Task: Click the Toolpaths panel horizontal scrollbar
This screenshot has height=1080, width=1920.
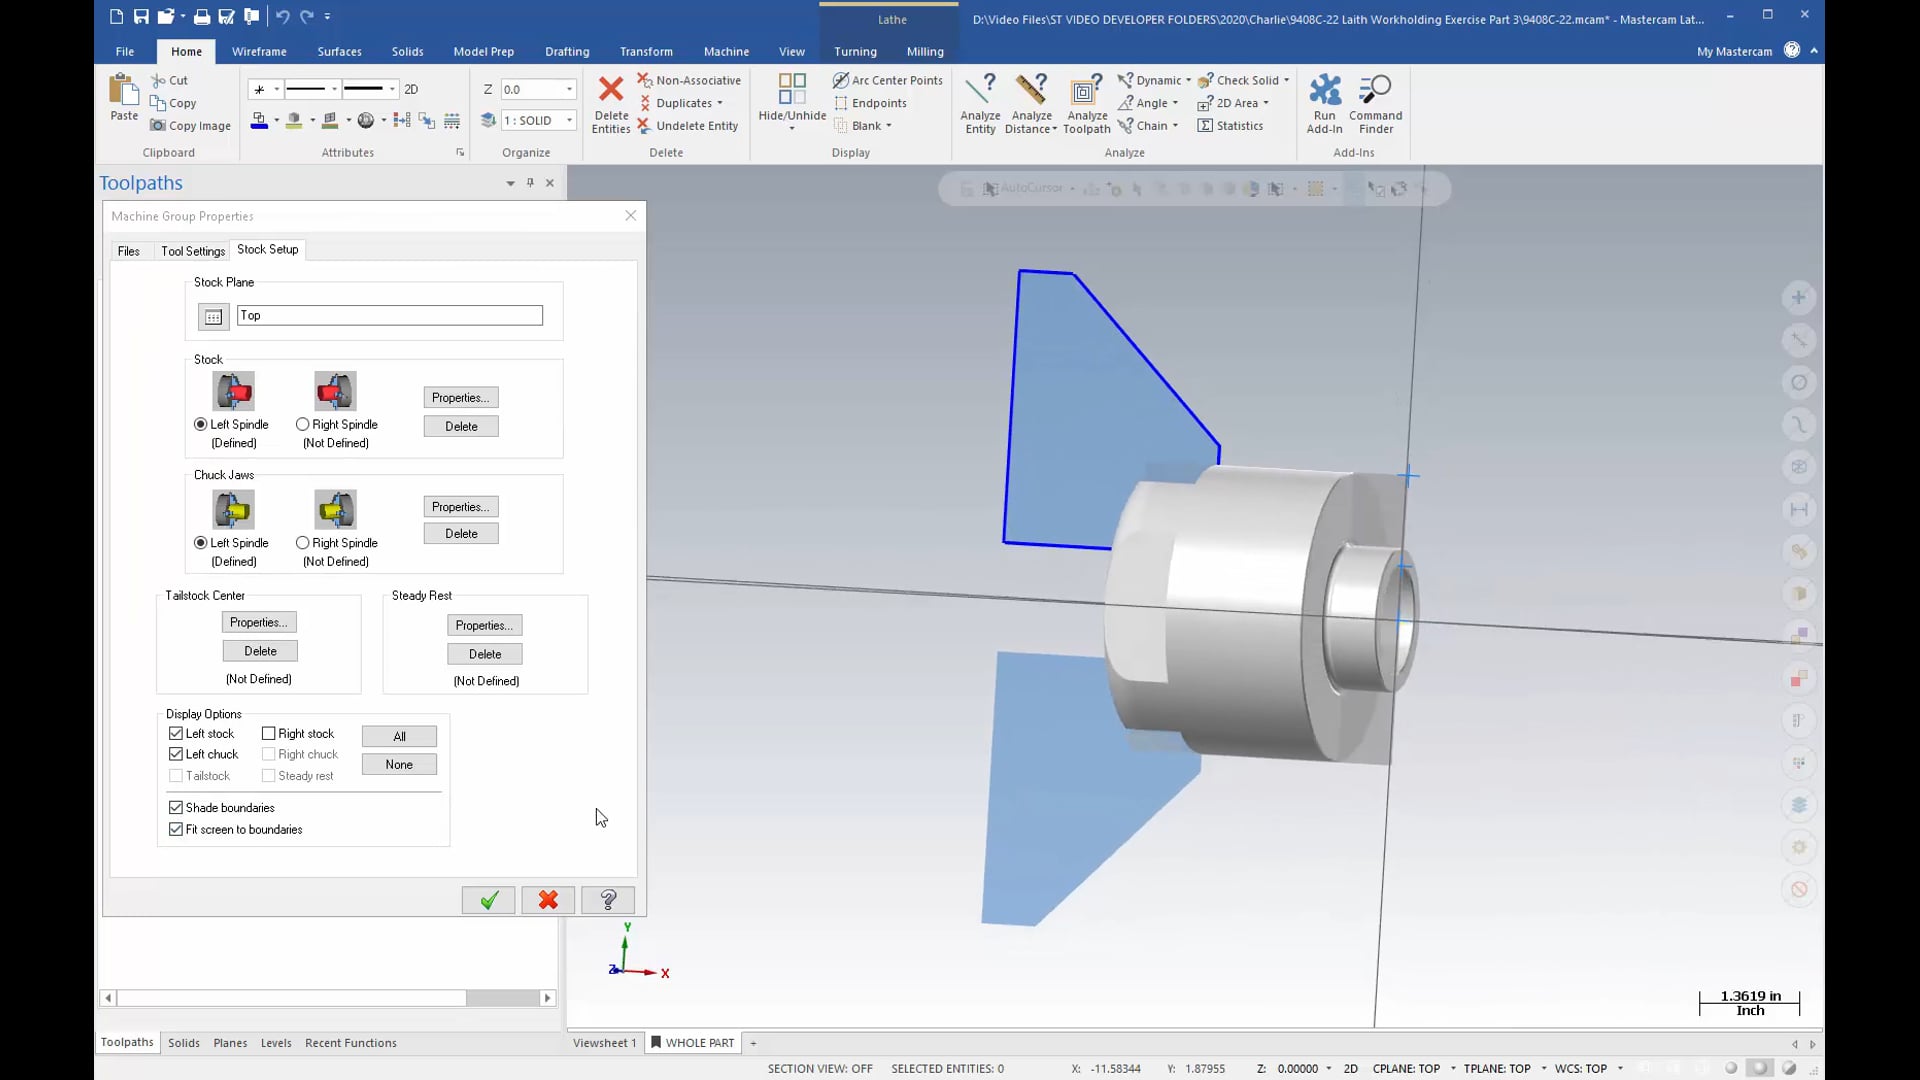Action: pos(327,998)
